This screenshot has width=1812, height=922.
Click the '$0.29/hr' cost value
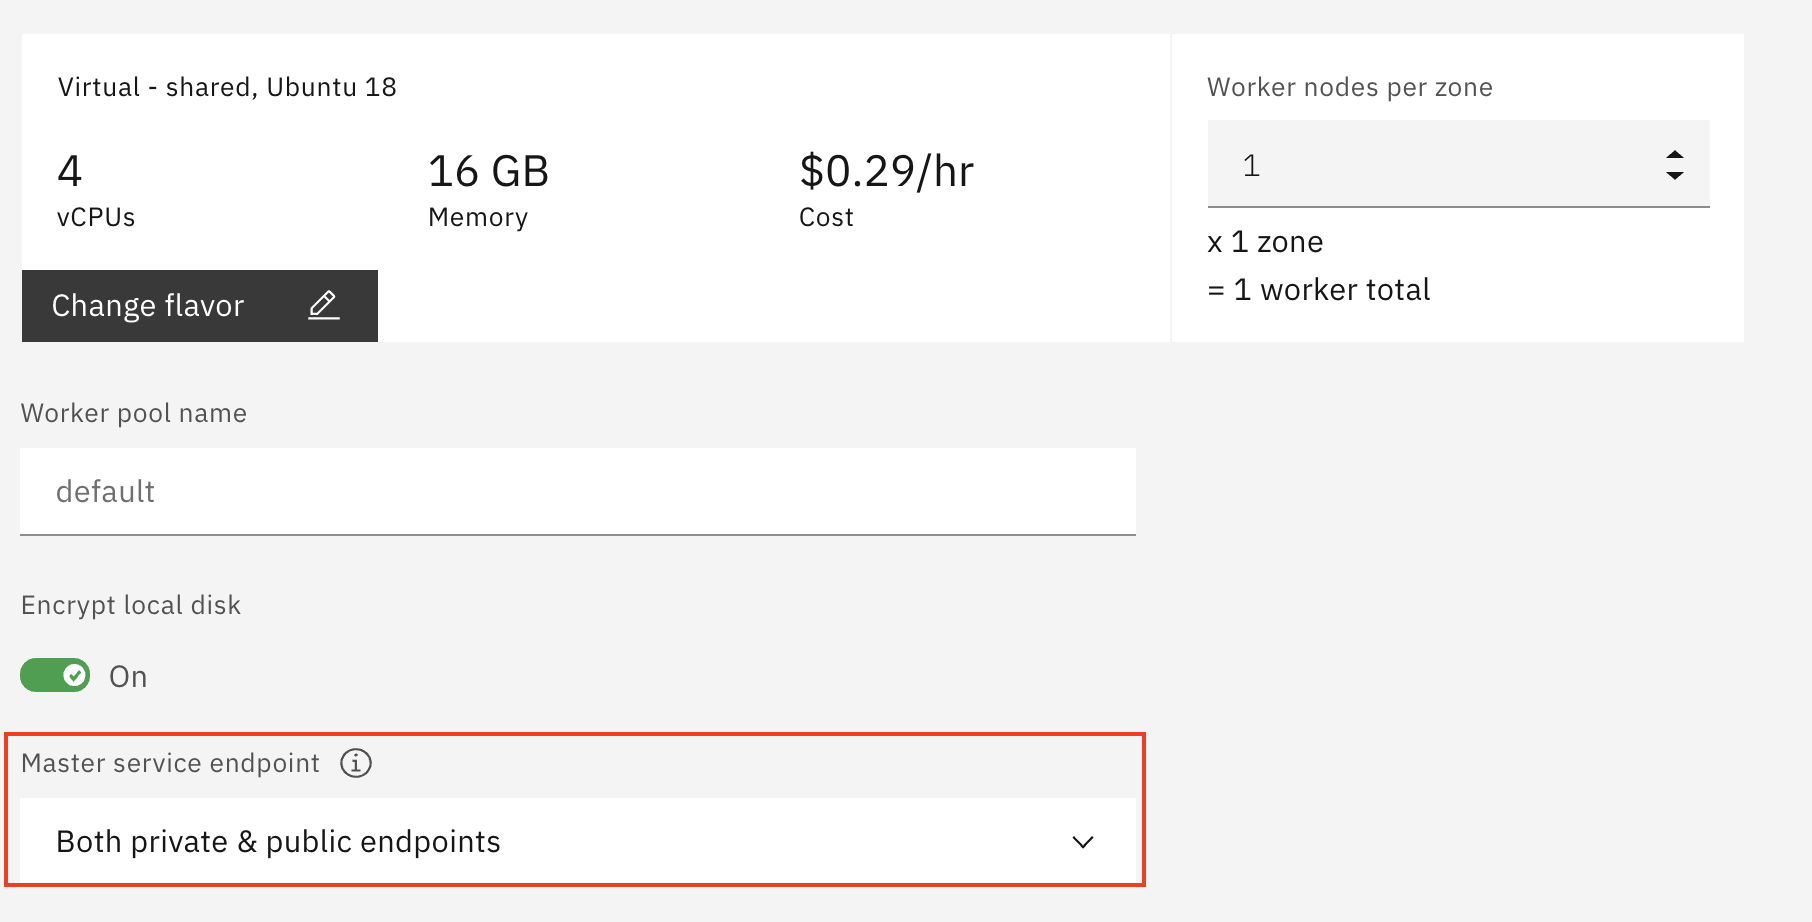pos(886,171)
